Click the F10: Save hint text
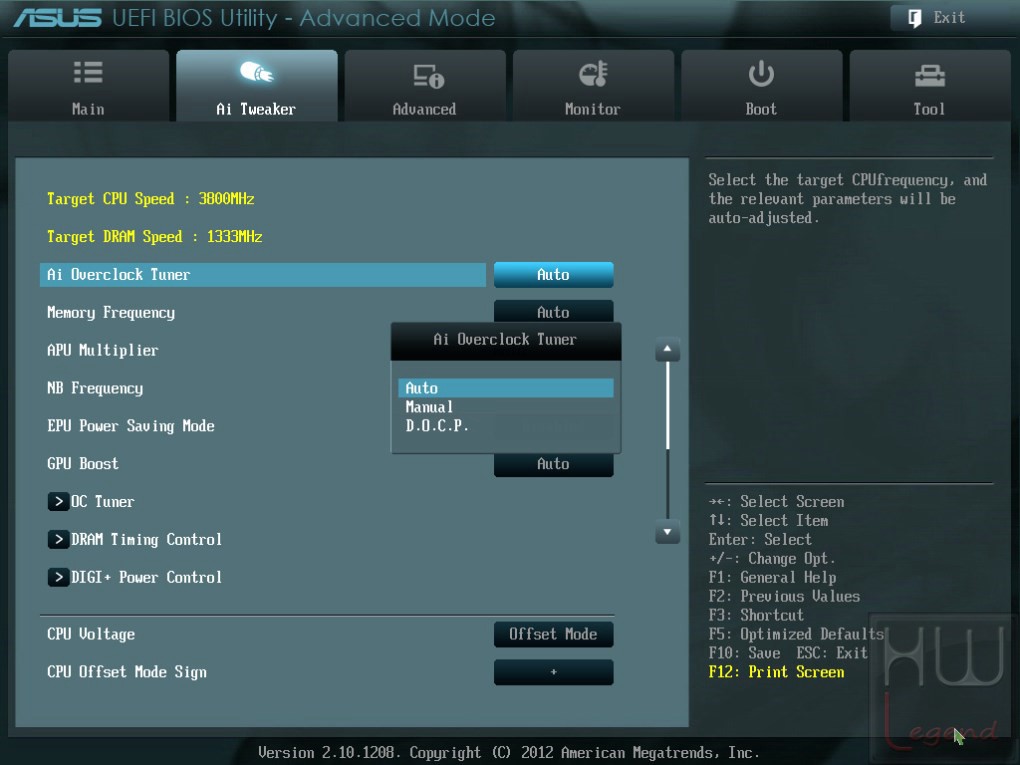 (744, 653)
